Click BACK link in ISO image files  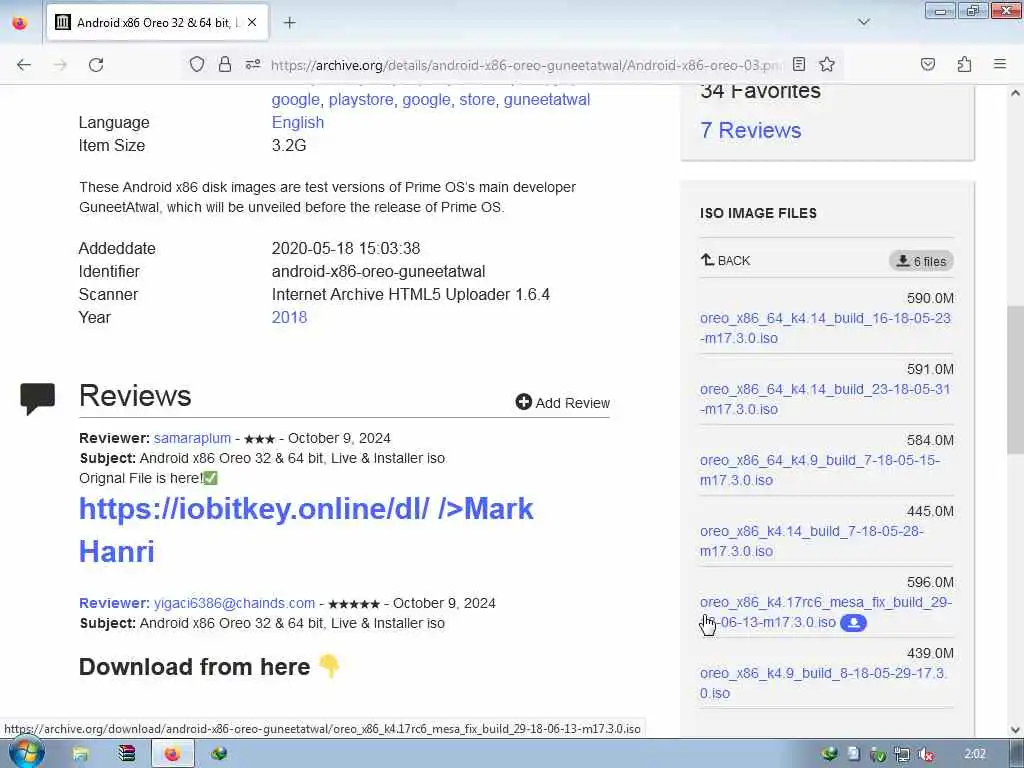click(x=725, y=261)
